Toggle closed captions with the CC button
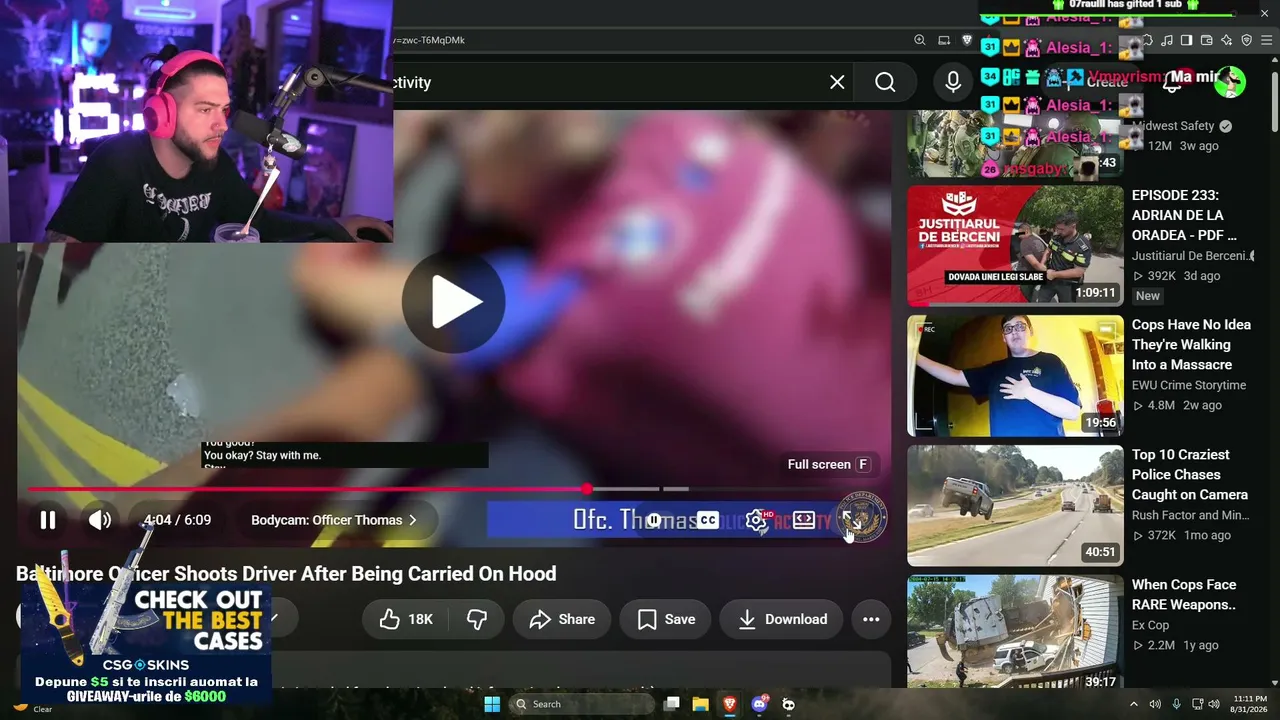This screenshot has width=1280, height=720. pyautogui.click(x=708, y=520)
